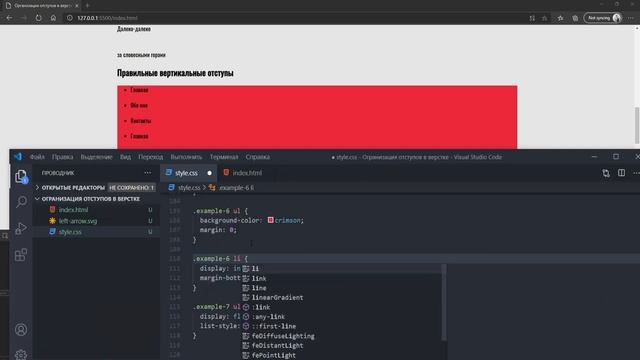Image resolution: width=640 pixels, height=360 pixels.
Task: Go to browser home page
Action: tap(53, 18)
